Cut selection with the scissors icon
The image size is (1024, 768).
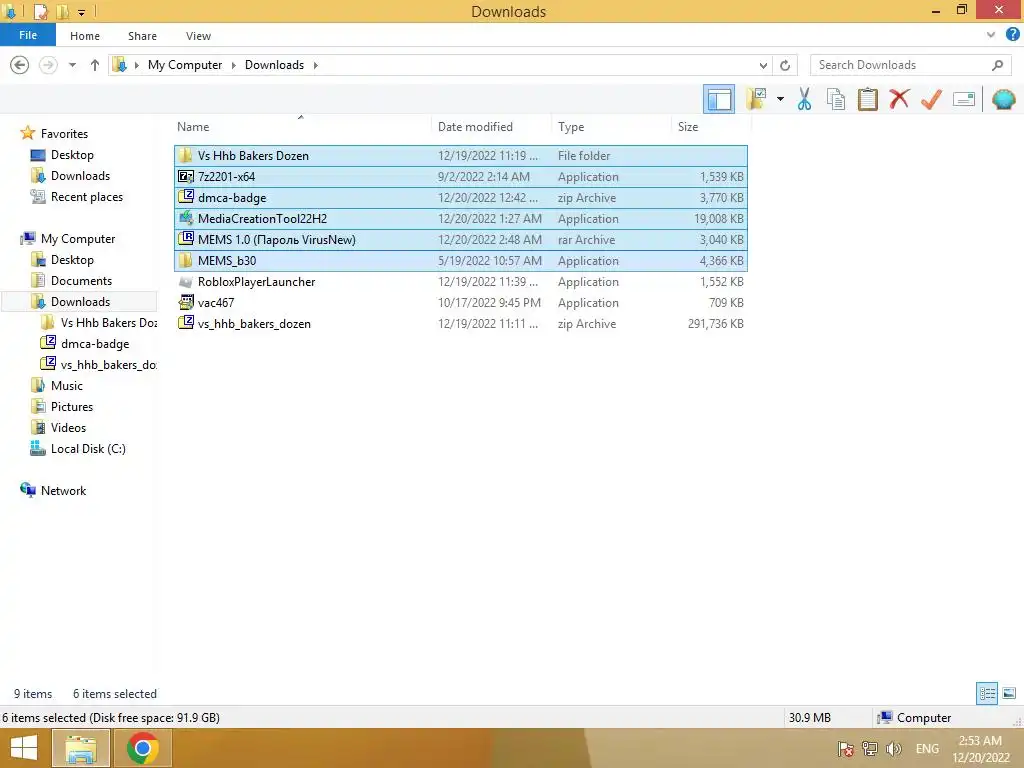click(x=804, y=99)
